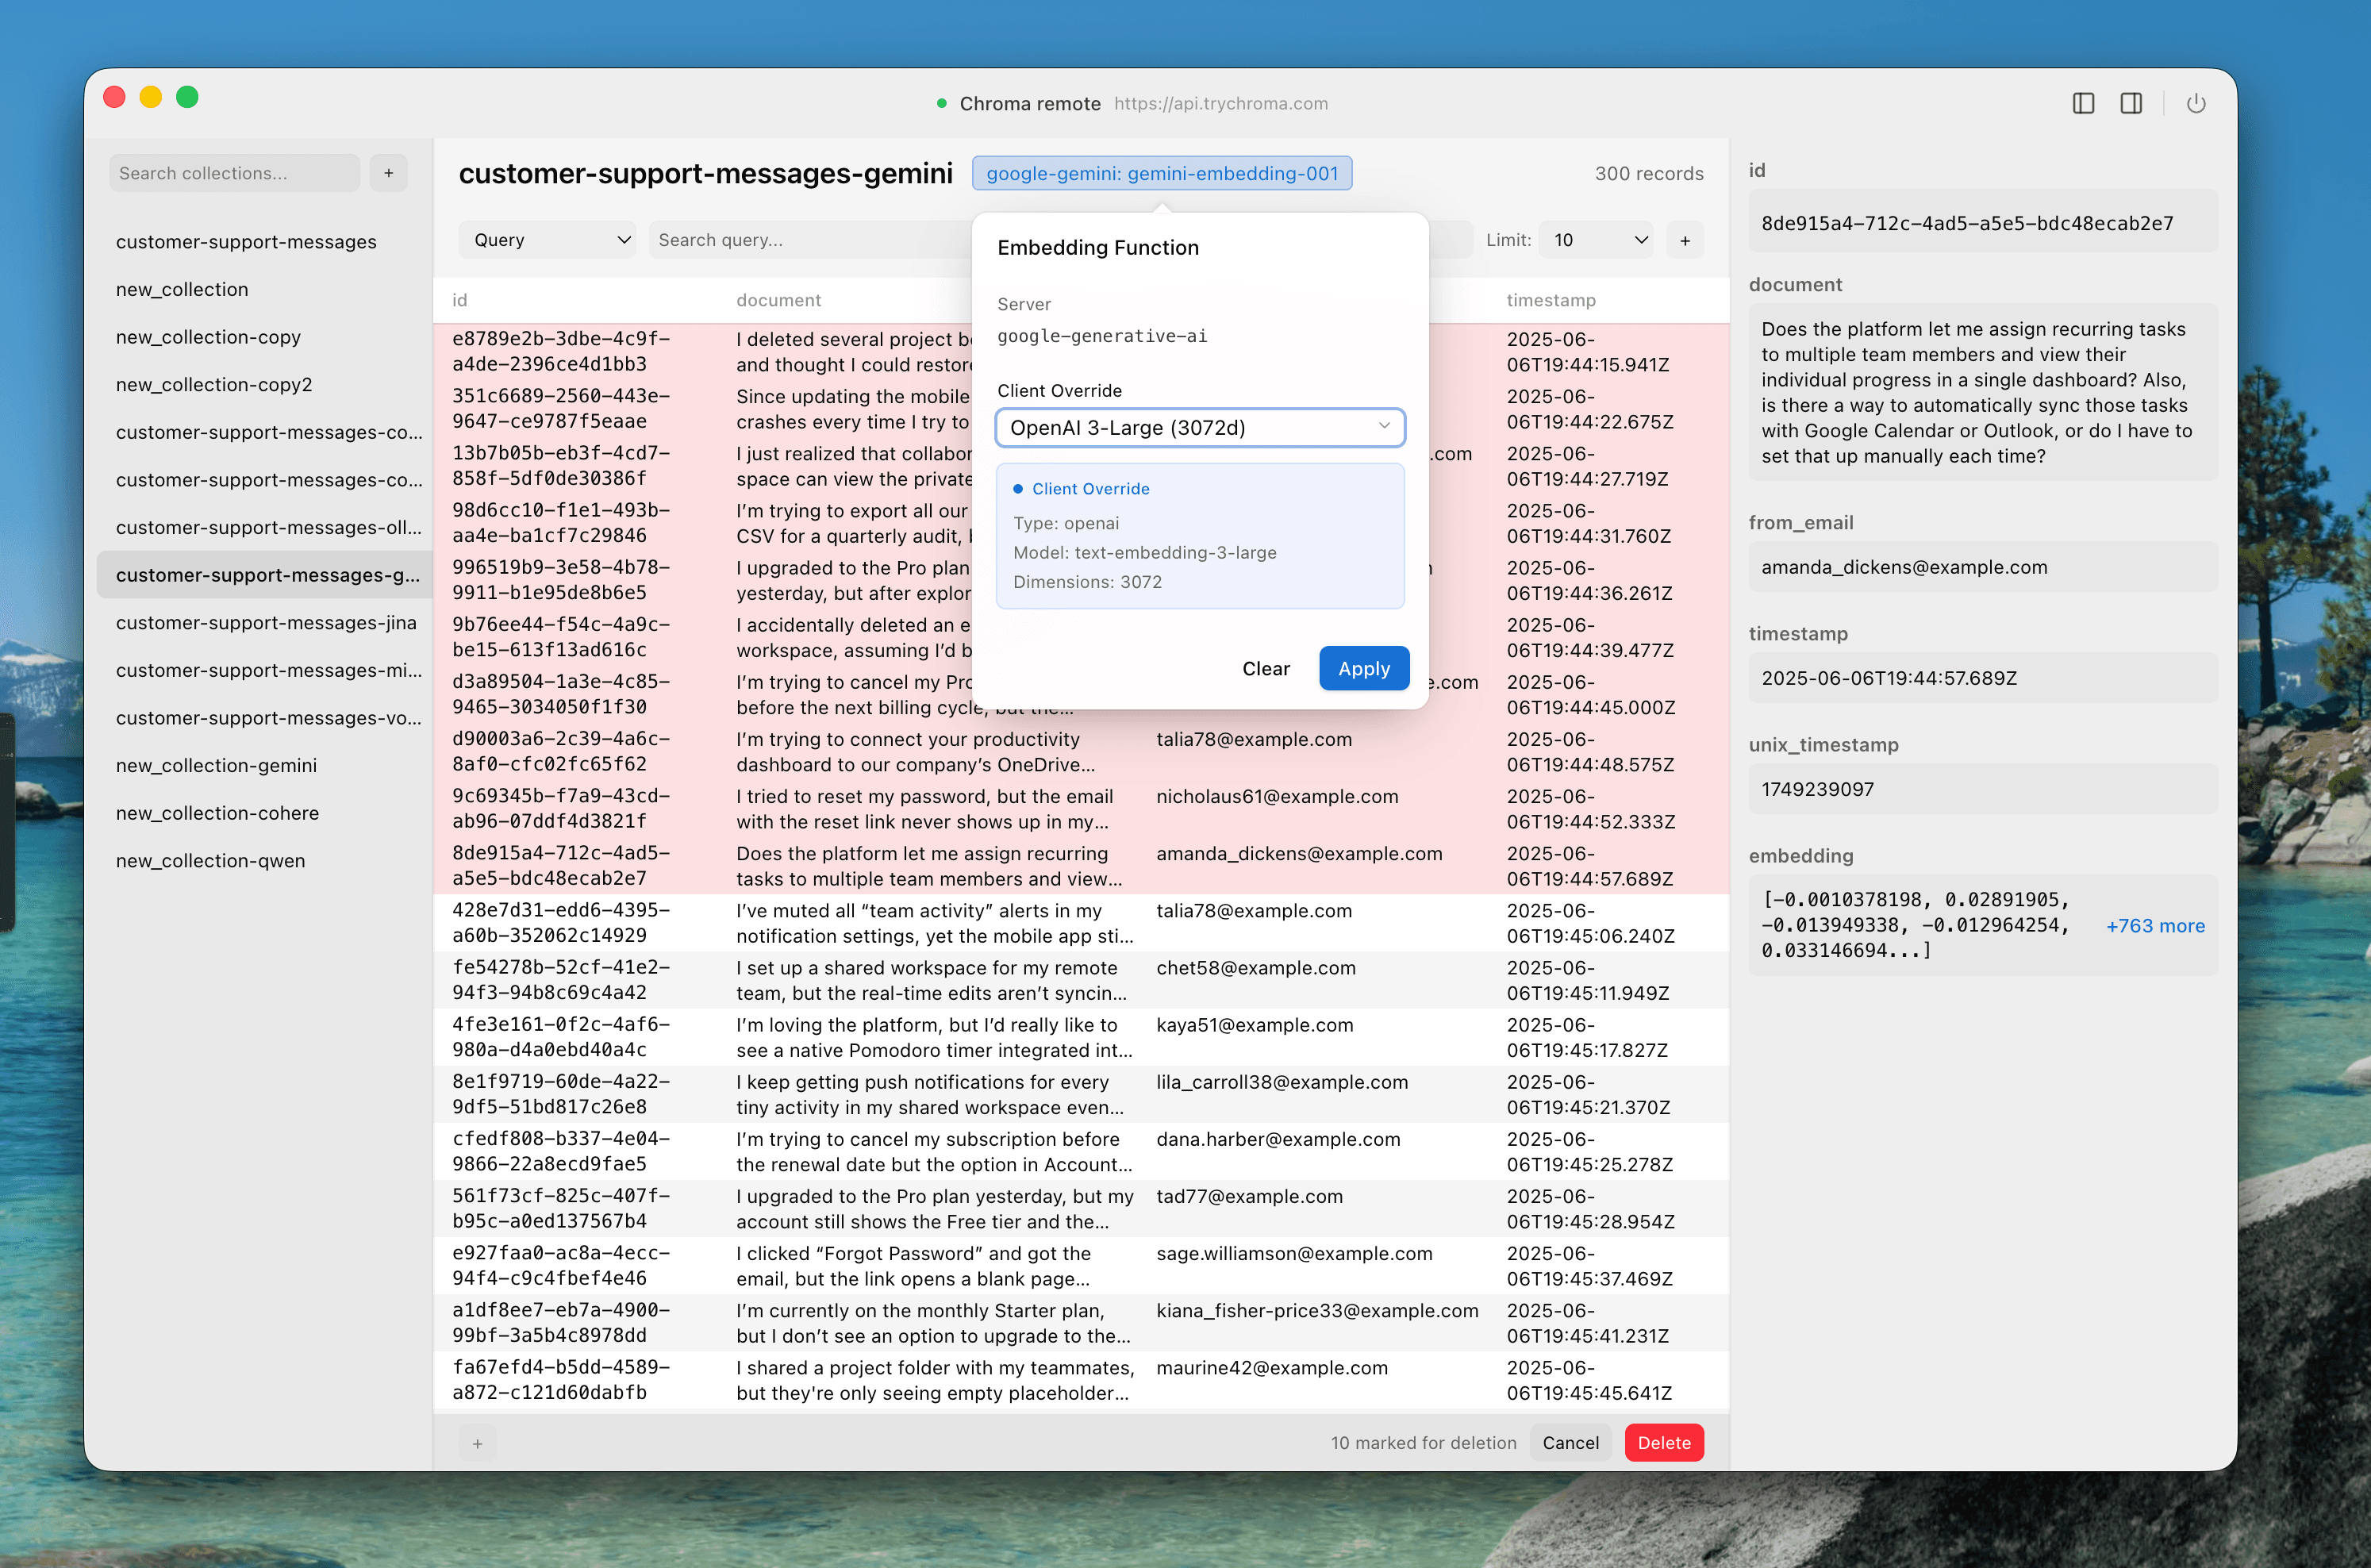Expand embedding via +763 more link
Image resolution: width=2371 pixels, height=1568 pixels.
[x=2154, y=925]
